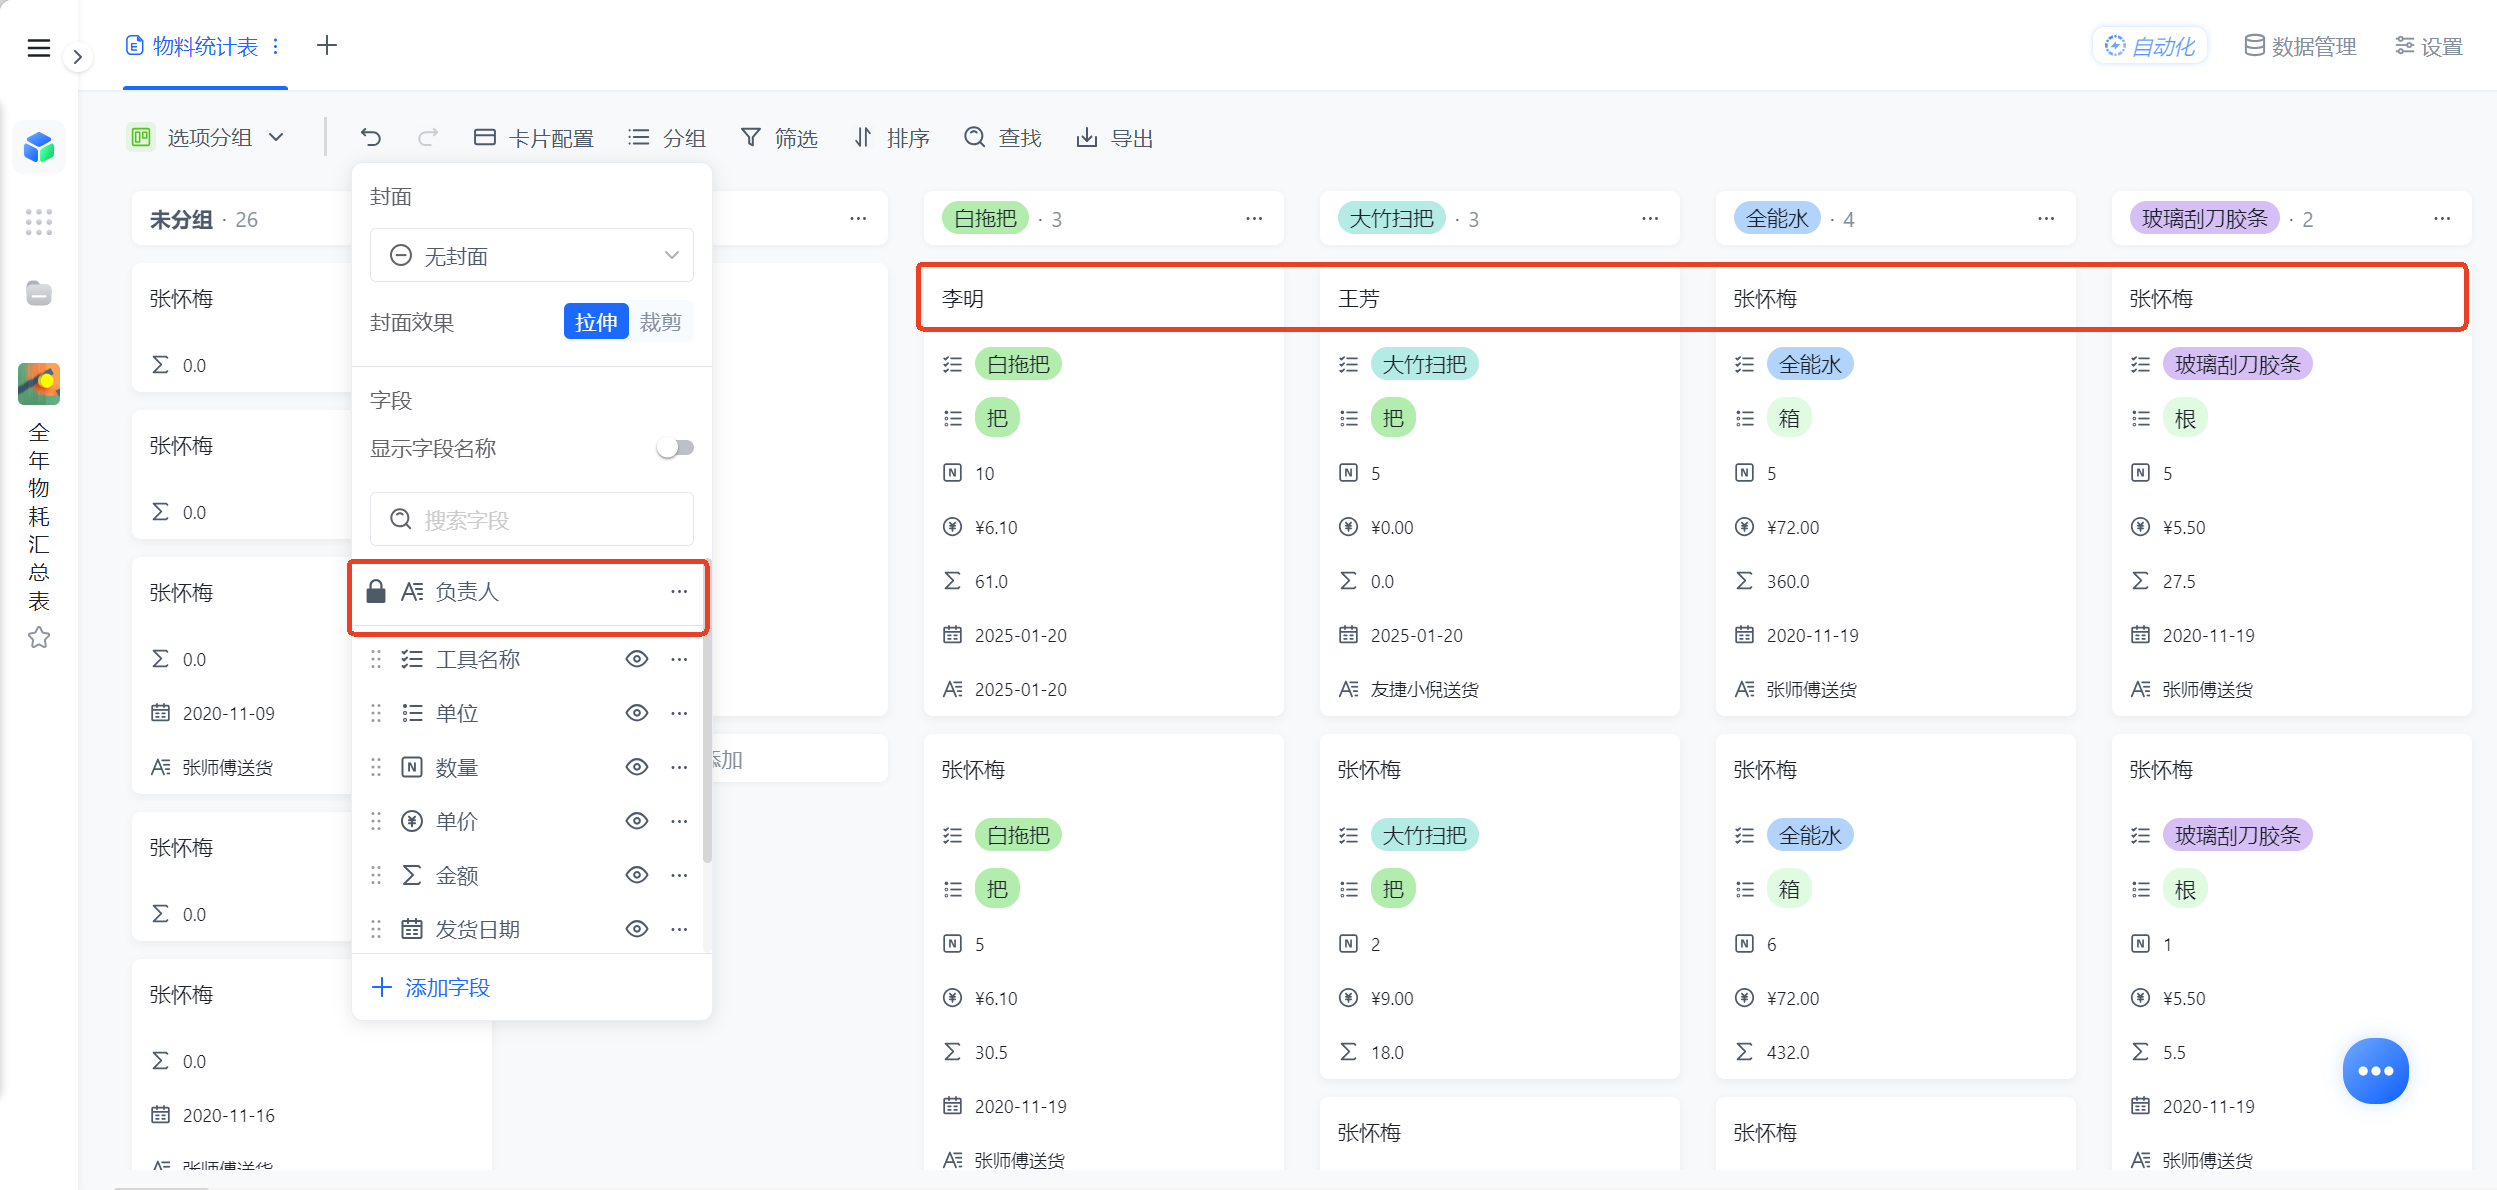Click the lock icon beside 负责人

point(376,592)
